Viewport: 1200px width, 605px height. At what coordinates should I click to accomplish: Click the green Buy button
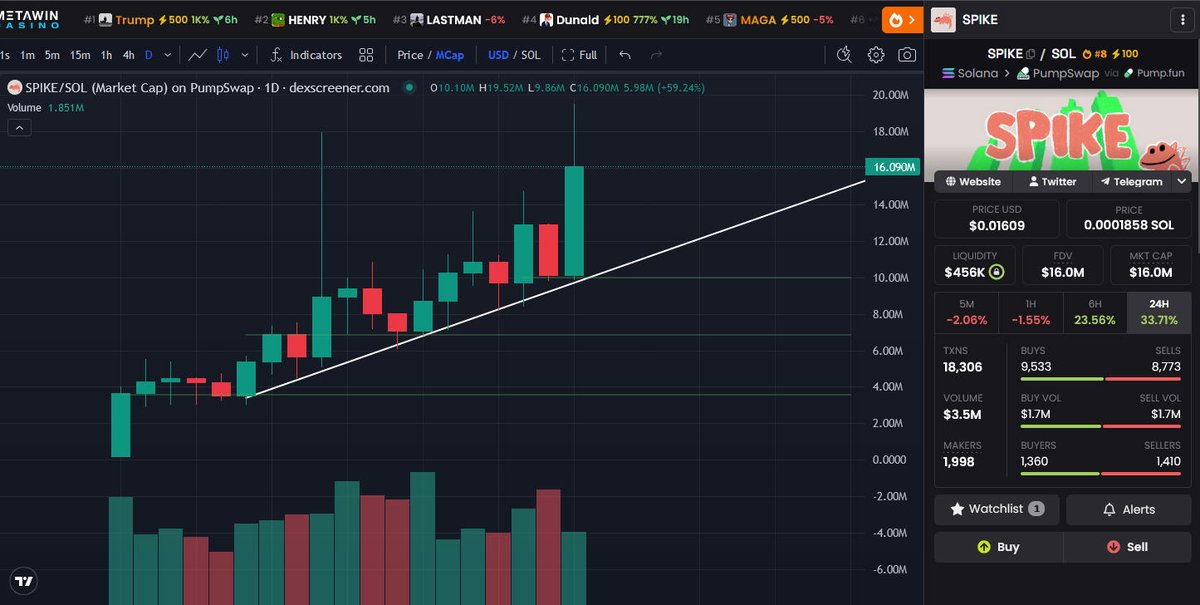(998, 547)
